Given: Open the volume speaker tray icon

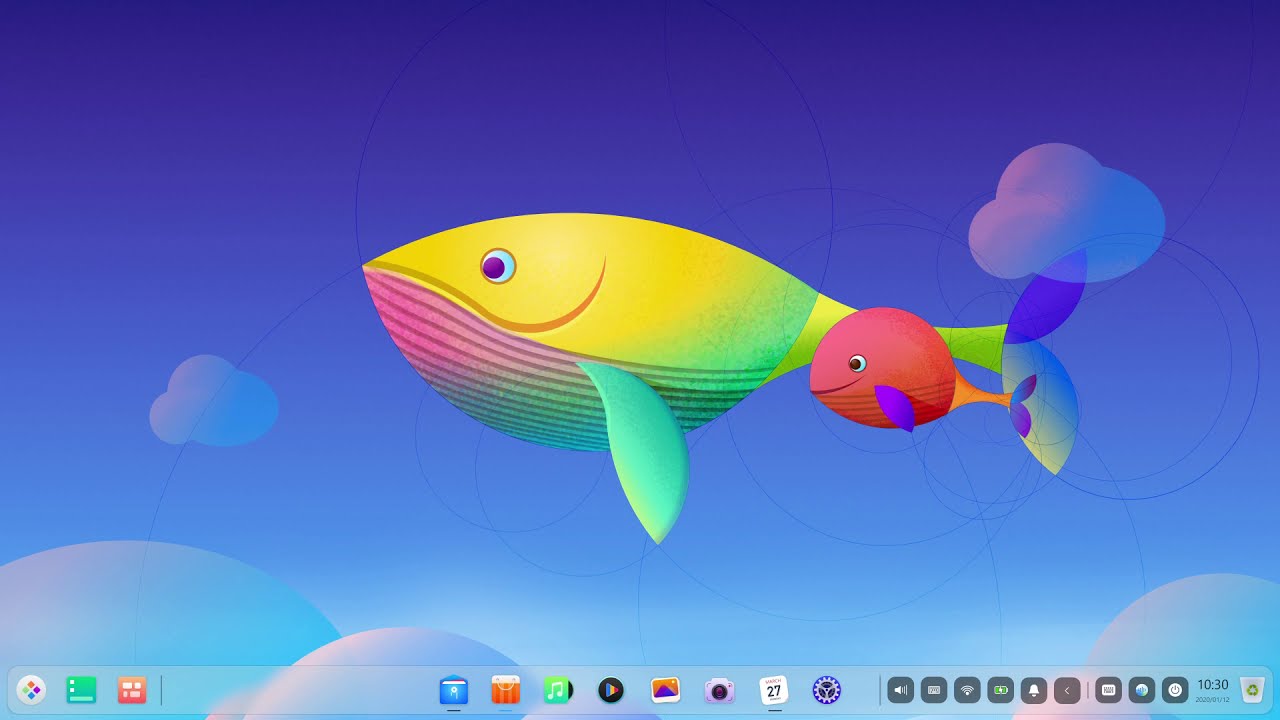Looking at the screenshot, I should [x=901, y=690].
